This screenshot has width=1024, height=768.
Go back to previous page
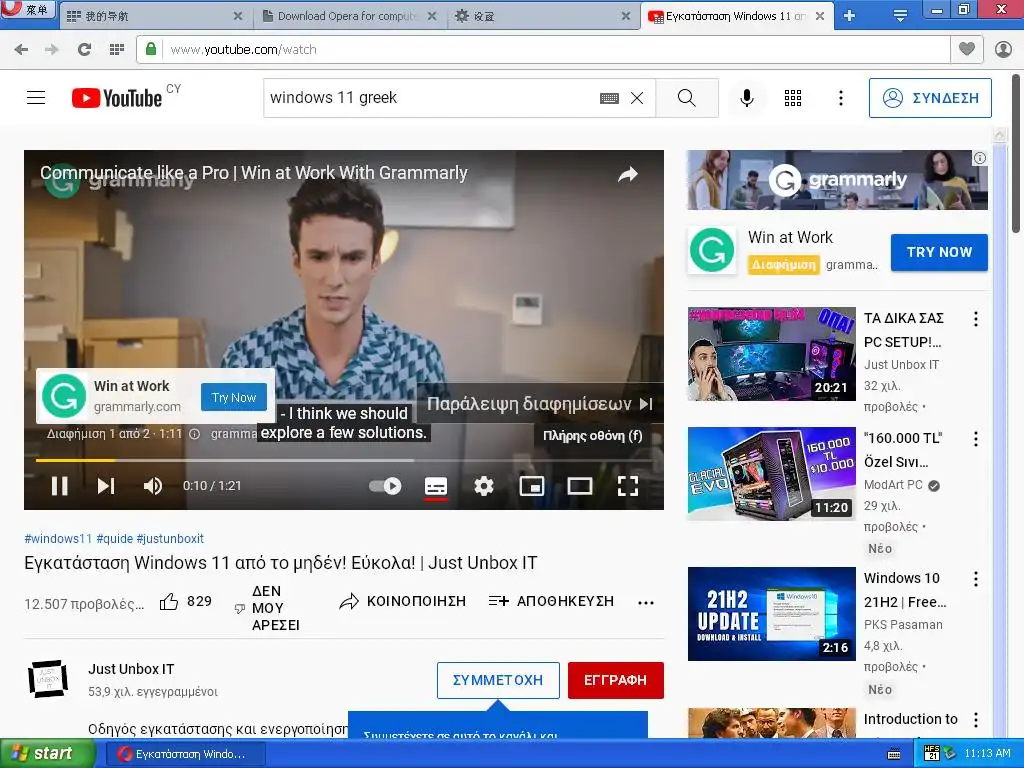coord(21,50)
